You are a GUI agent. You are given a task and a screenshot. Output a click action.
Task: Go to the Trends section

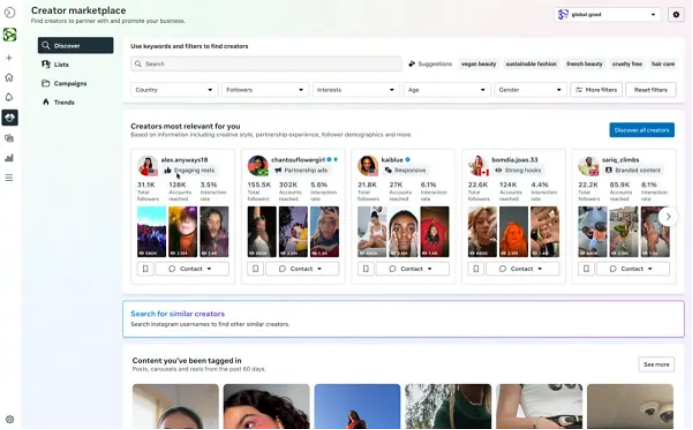point(64,102)
